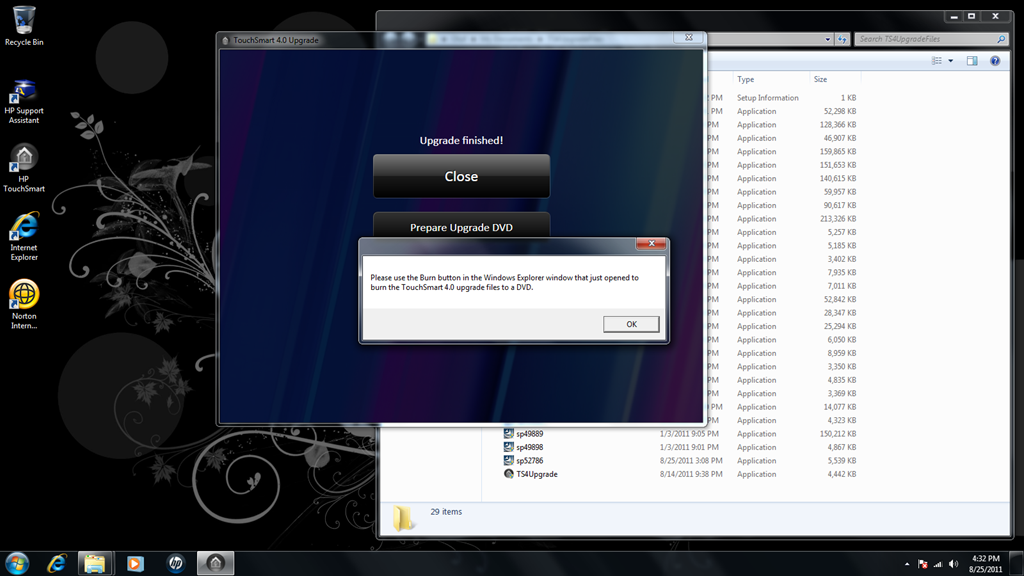Click the 52,298 KB size cell

click(840, 111)
